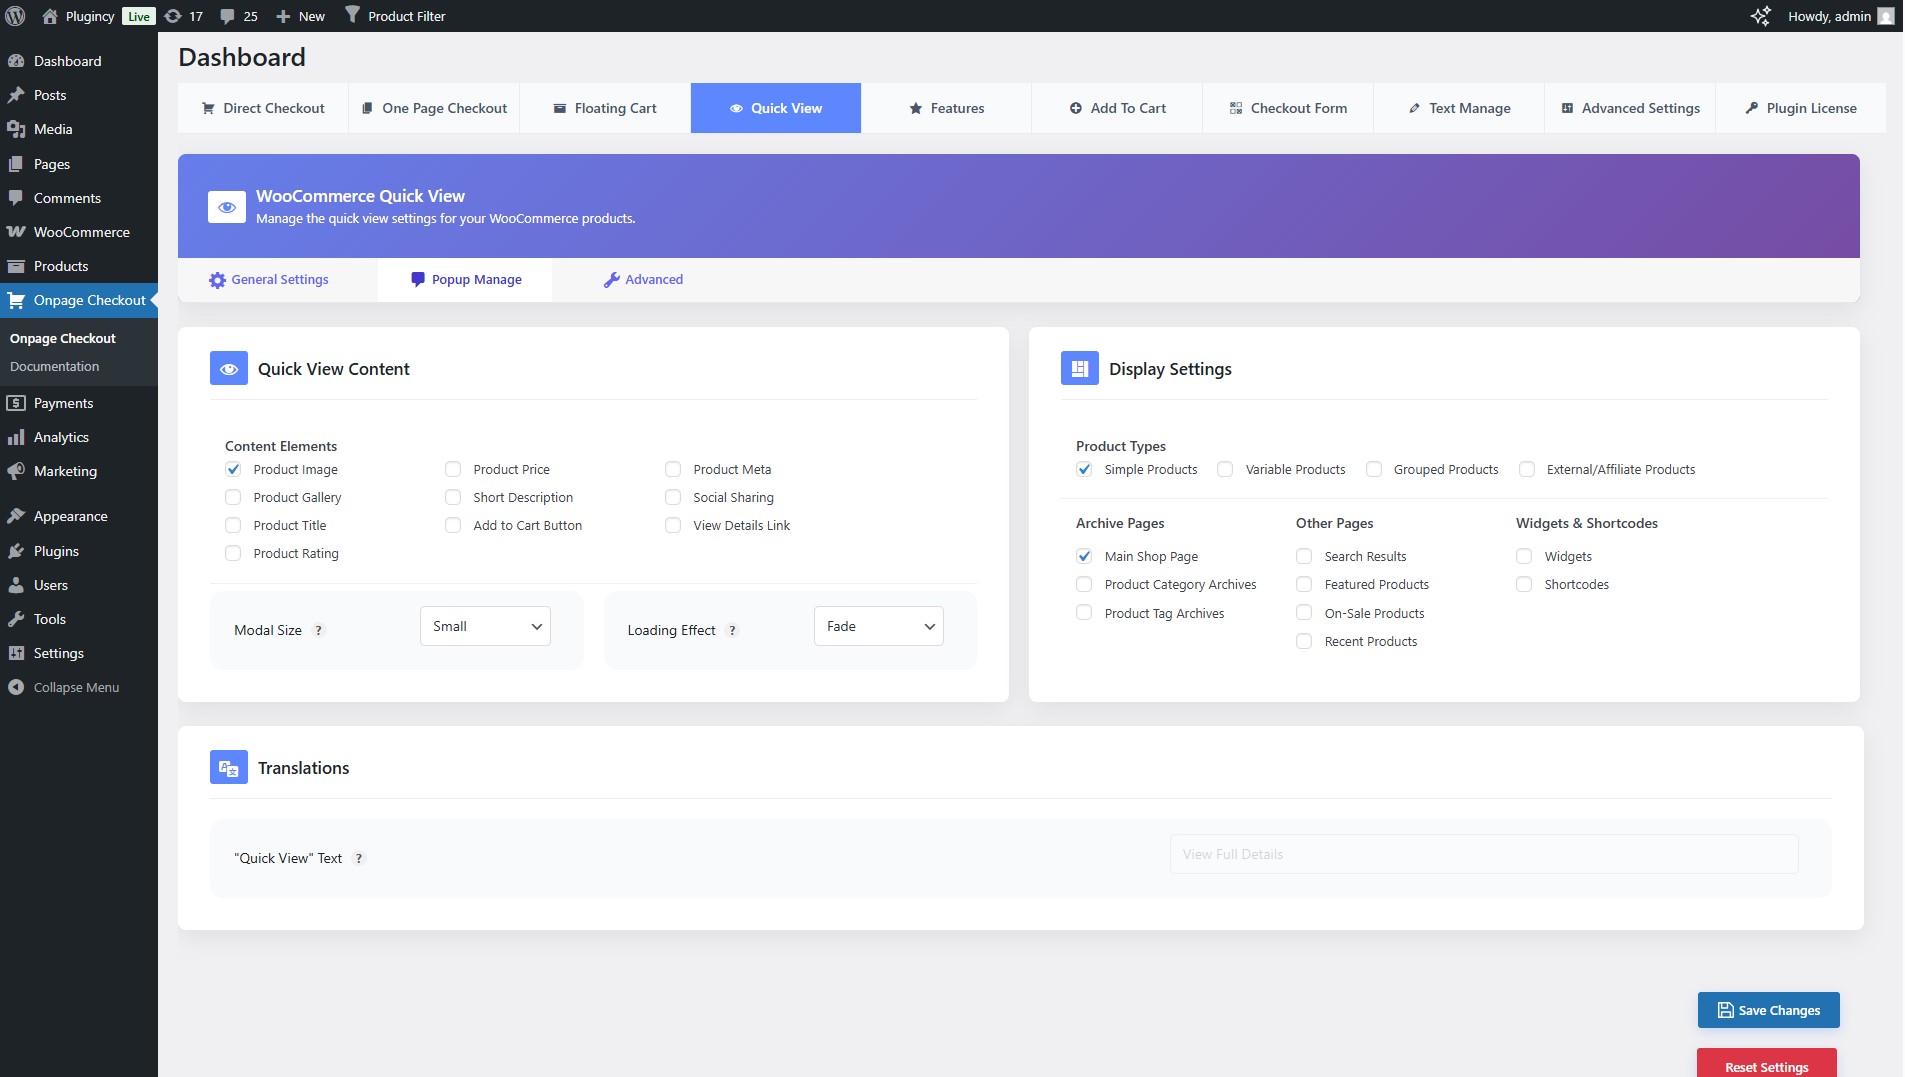The image size is (1905, 1077).
Task: Type in the Quick View Text field
Action: tap(1482, 854)
